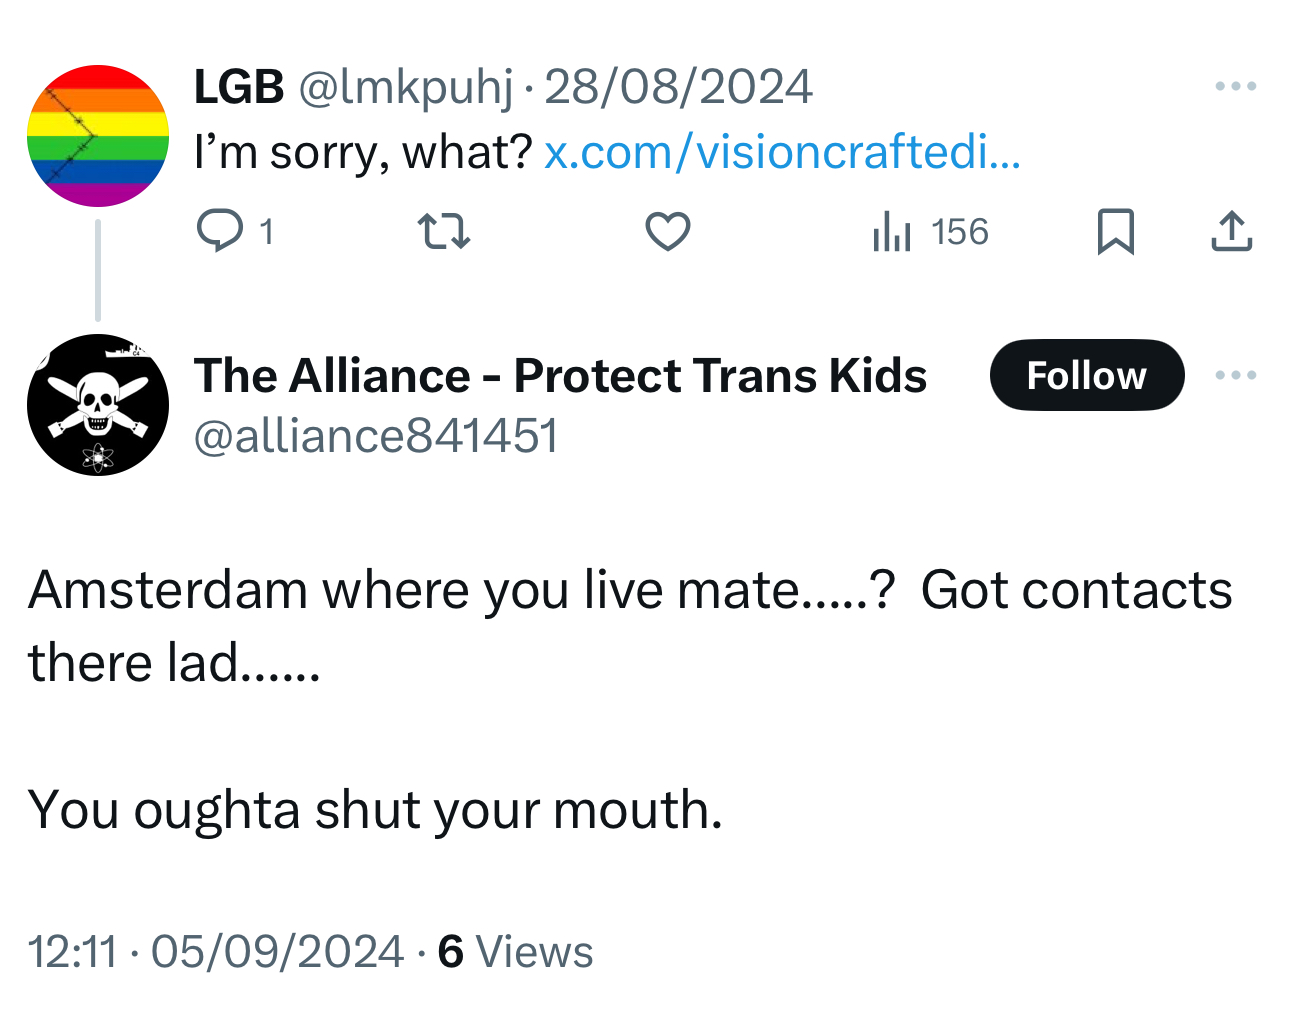The height and width of the screenshot is (1020, 1290).
Task: Click the 6 Views count
Action: tap(515, 951)
